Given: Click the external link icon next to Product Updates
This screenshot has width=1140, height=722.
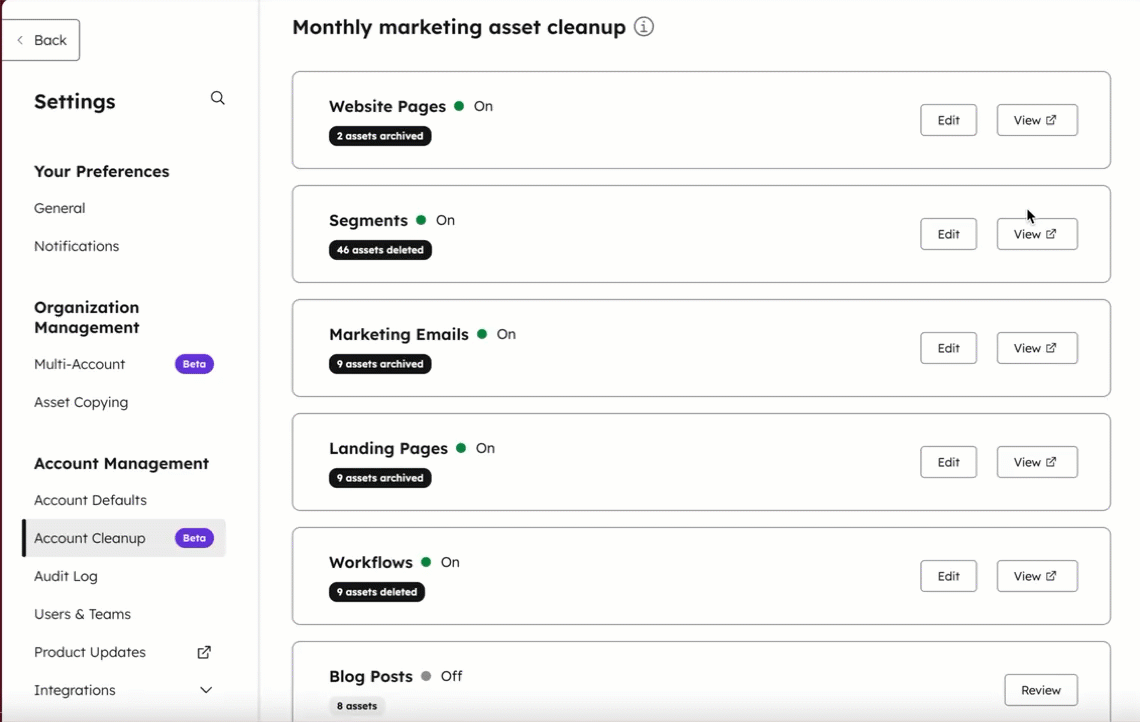Looking at the screenshot, I should tap(203, 651).
